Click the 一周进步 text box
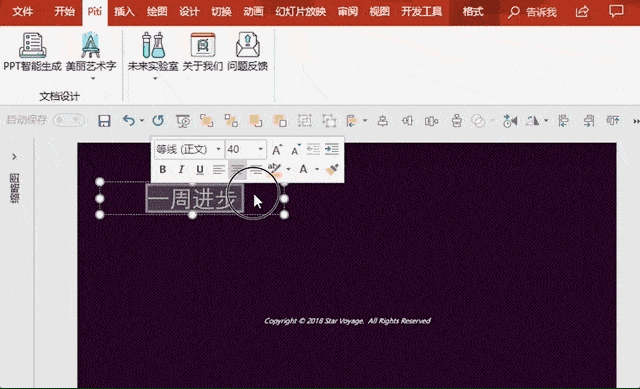 pos(192,198)
